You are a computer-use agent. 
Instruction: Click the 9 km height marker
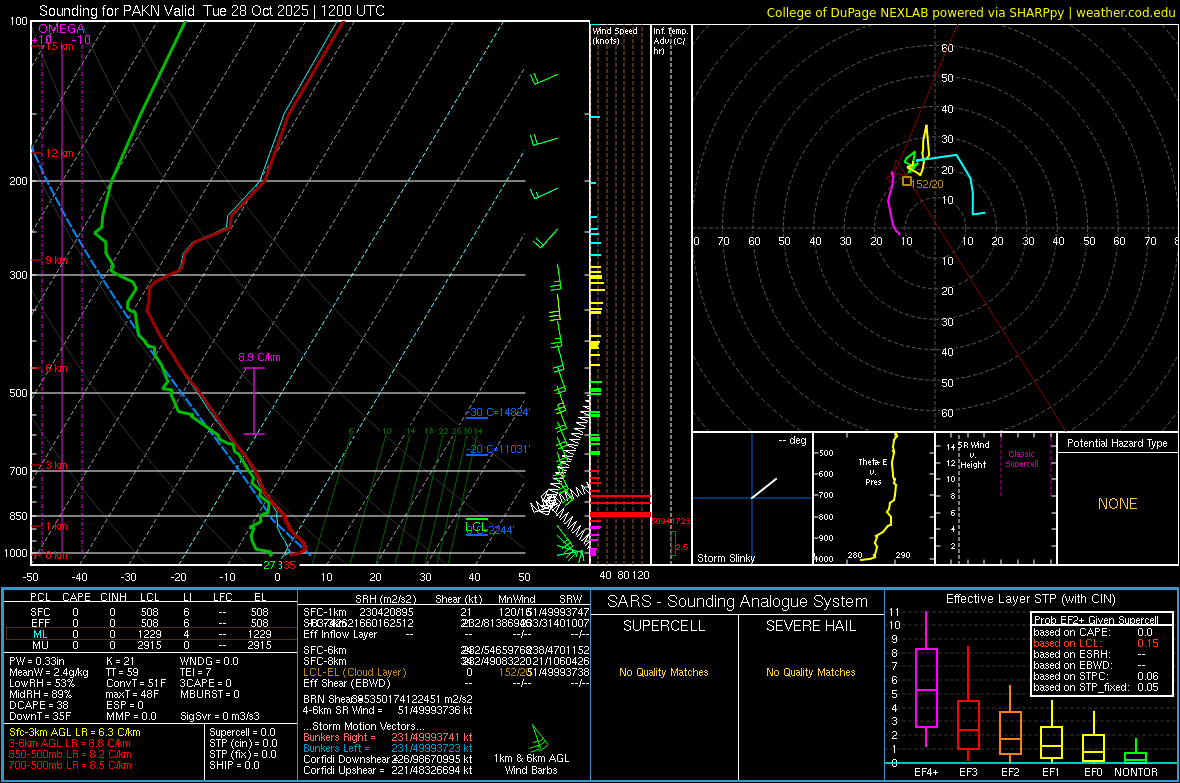click(56, 260)
